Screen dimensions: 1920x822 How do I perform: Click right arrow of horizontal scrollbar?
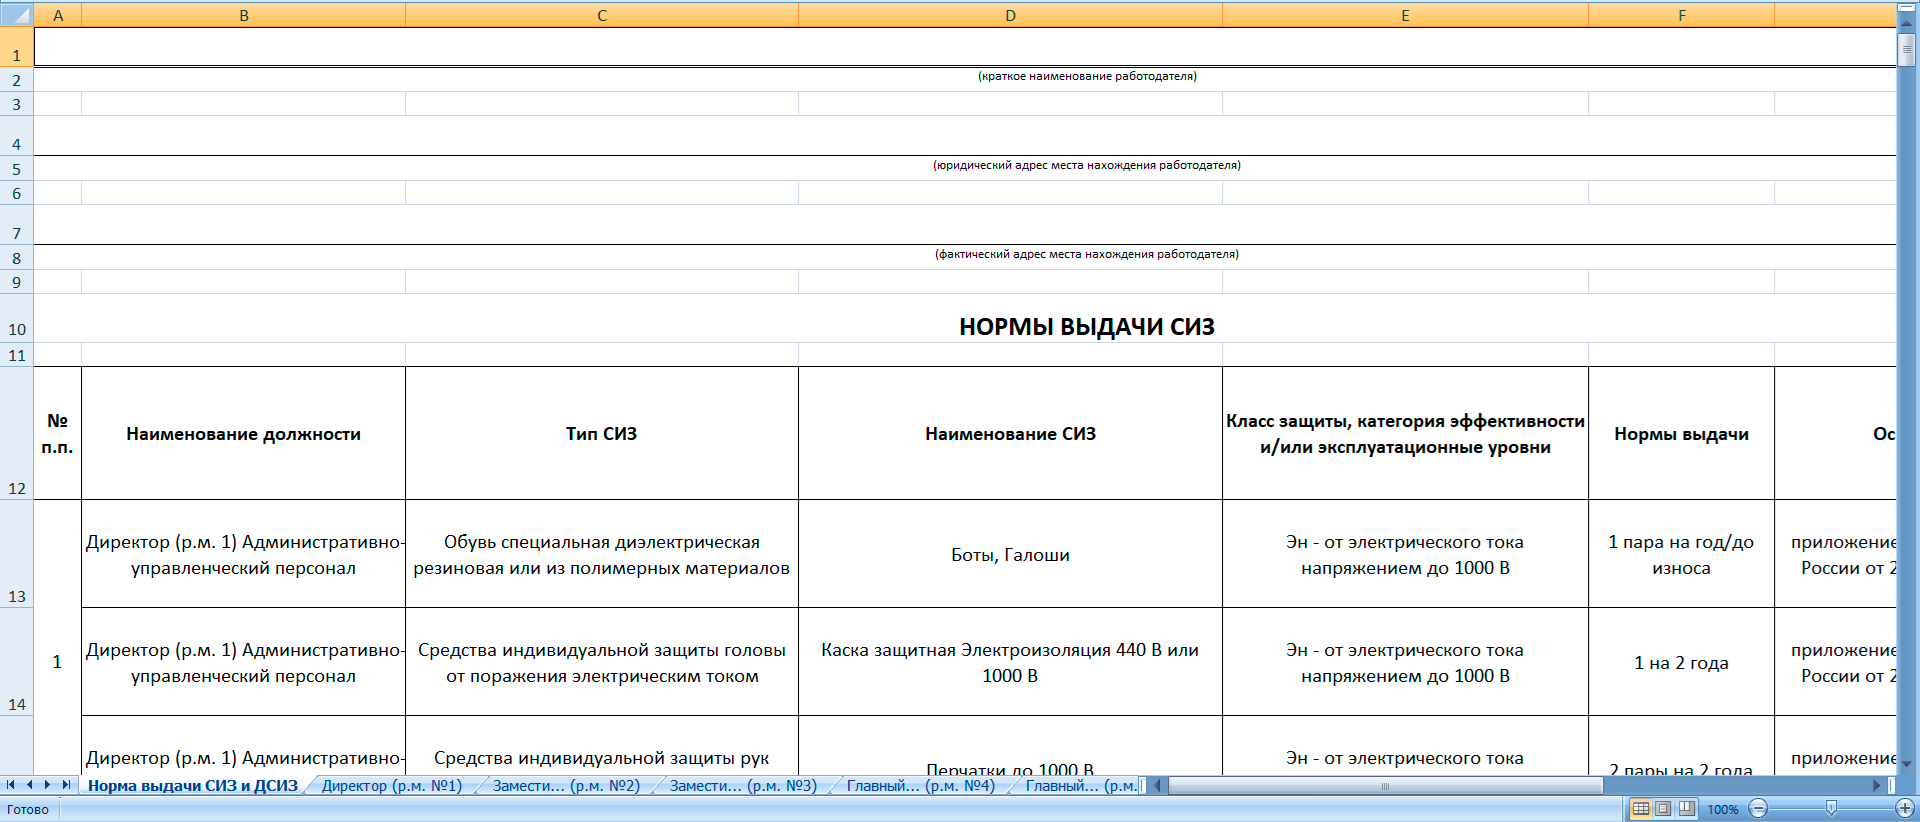coord(1877,786)
